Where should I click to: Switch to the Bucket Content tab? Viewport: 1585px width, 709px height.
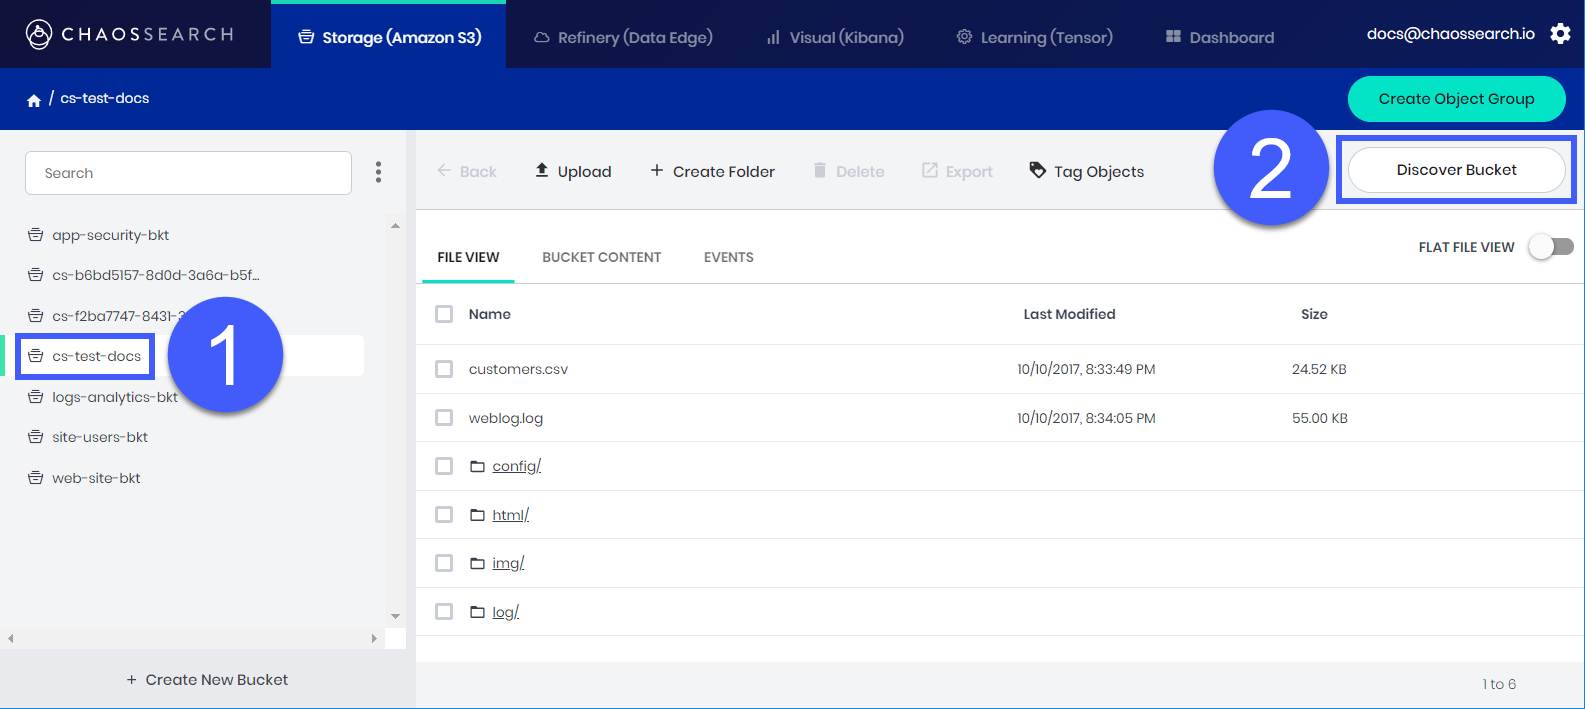[602, 257]
